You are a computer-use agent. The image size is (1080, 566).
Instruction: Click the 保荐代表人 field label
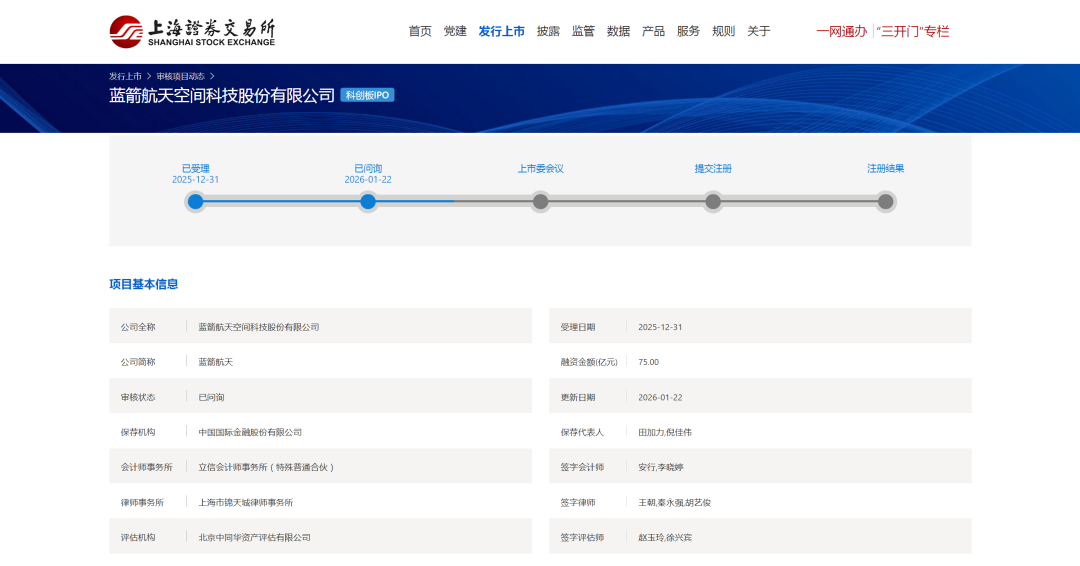[582, 432]
